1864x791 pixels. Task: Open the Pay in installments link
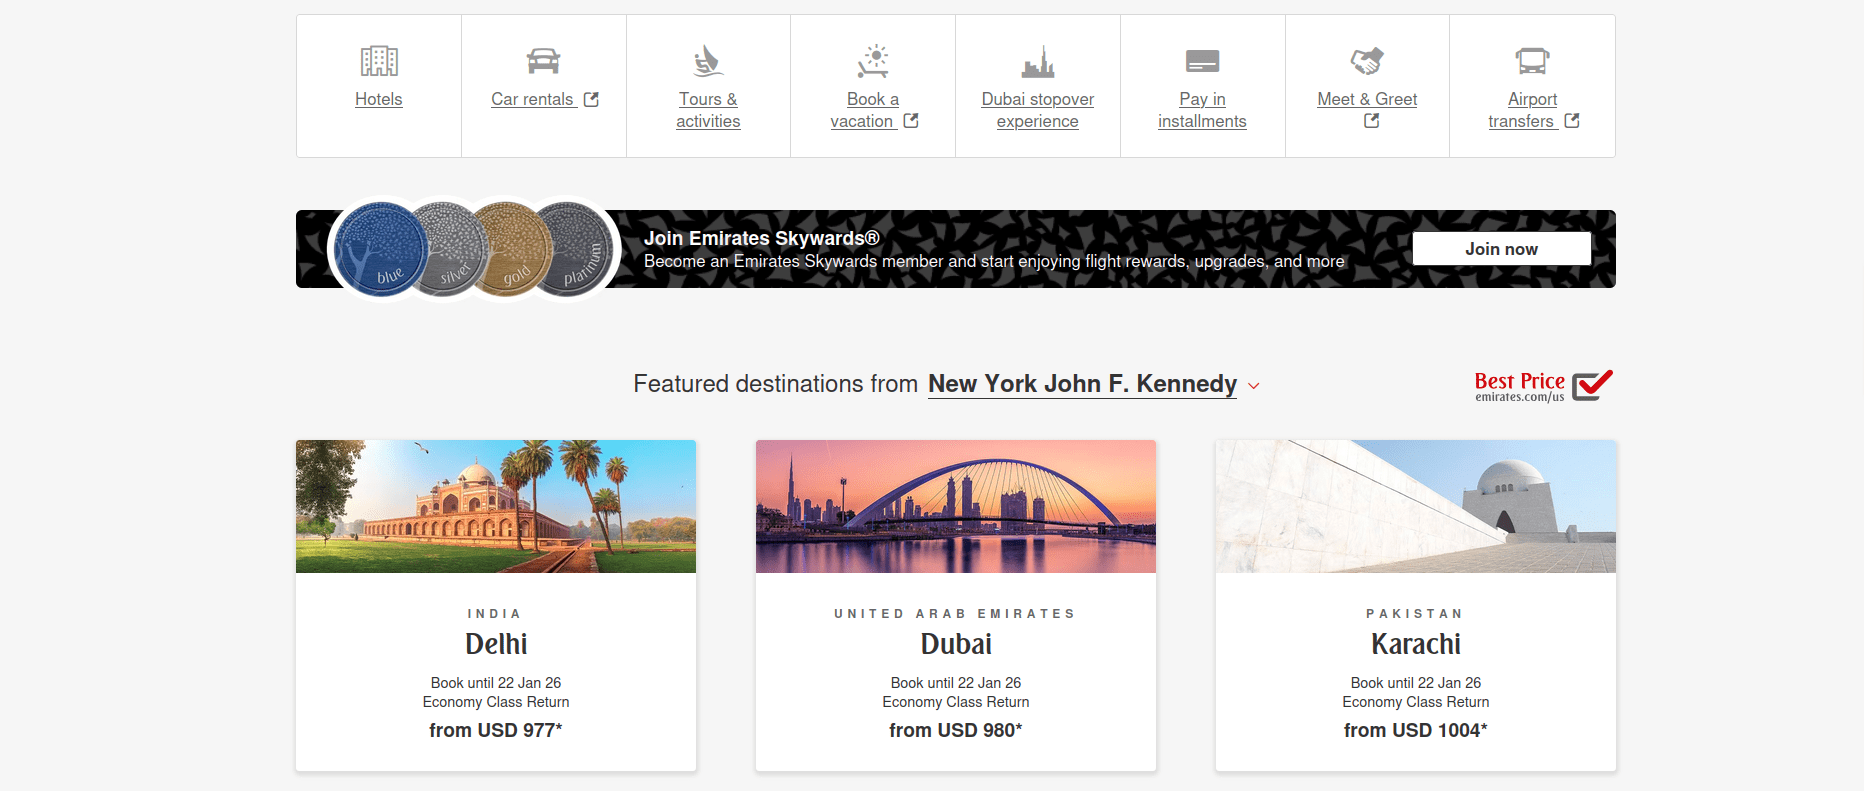pos(1202,110)
